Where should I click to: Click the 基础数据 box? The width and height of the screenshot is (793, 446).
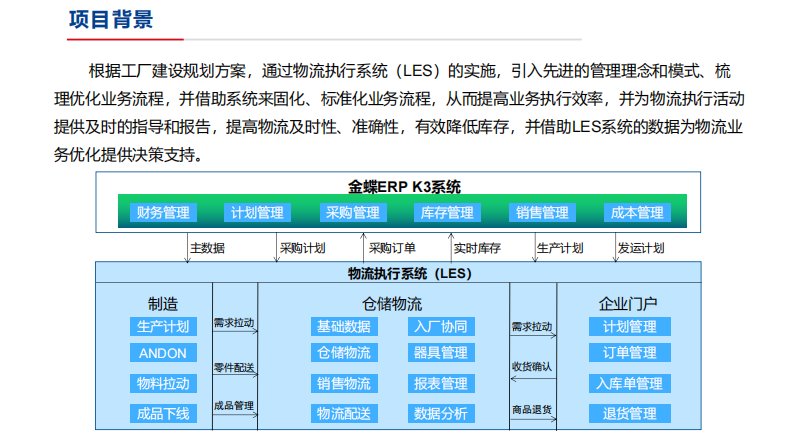click(344, 327)
